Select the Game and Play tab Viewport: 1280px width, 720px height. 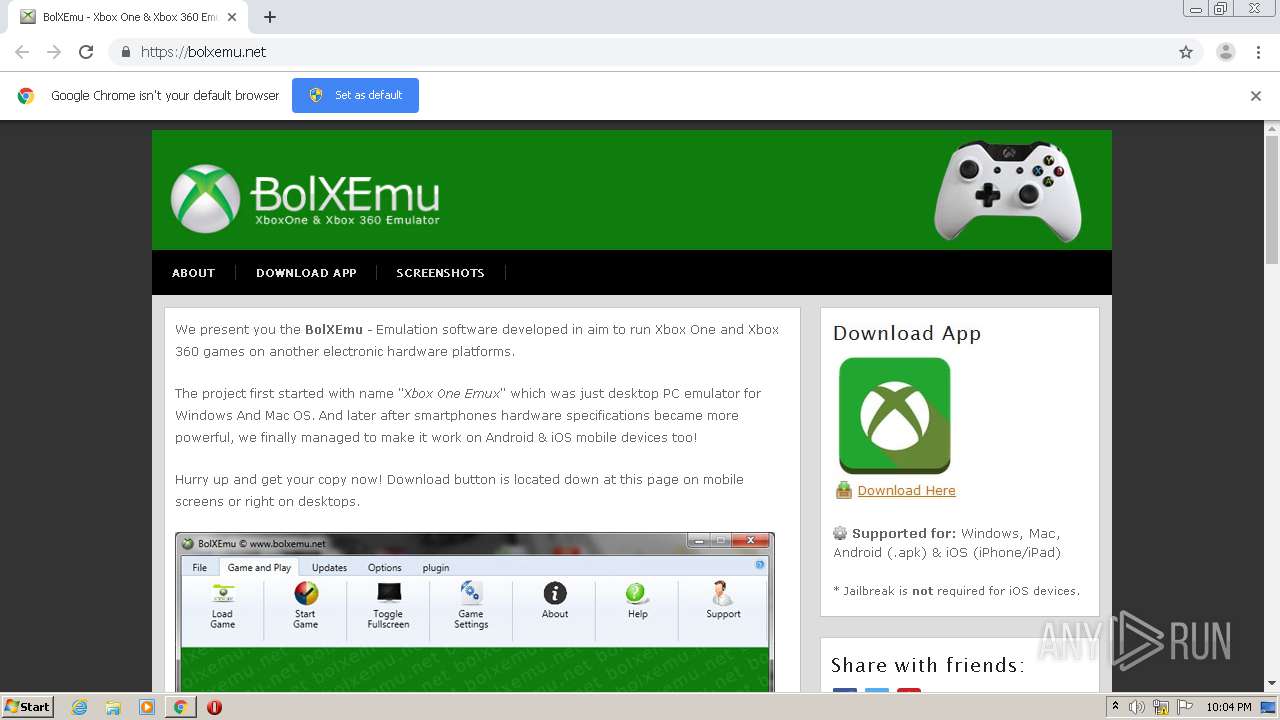[259, 567]
